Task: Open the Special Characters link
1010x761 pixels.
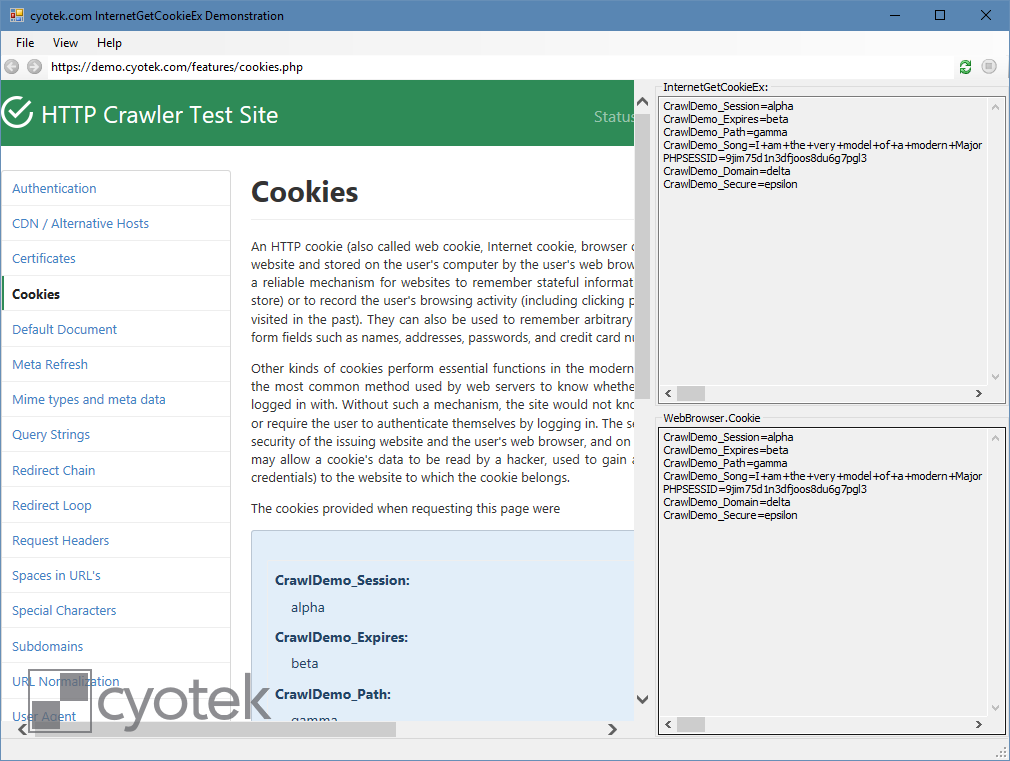Action: (x=64, y=610)
